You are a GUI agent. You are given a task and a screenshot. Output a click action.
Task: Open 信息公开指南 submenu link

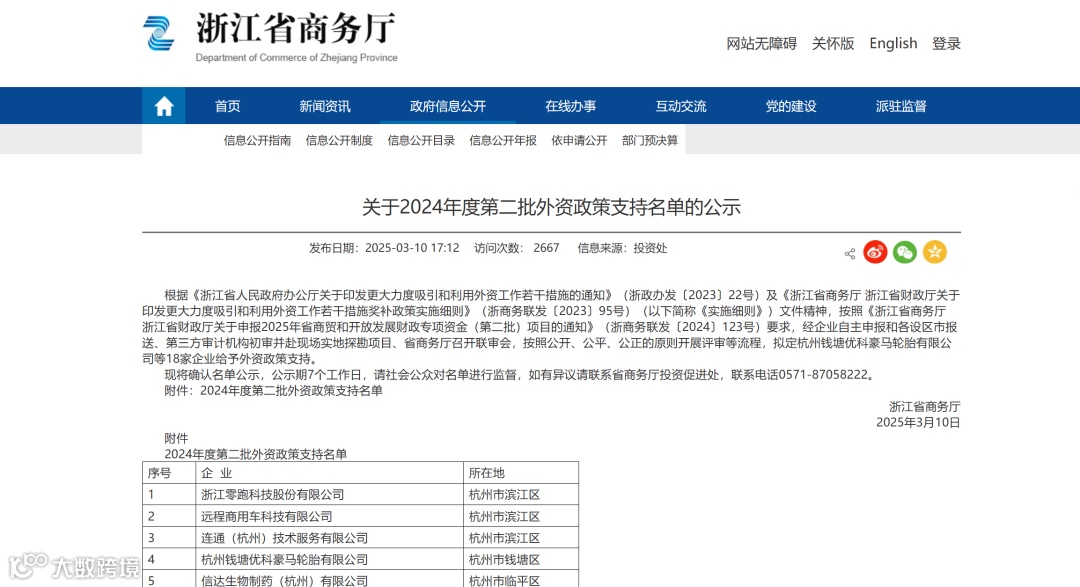[x=257, y=141]
